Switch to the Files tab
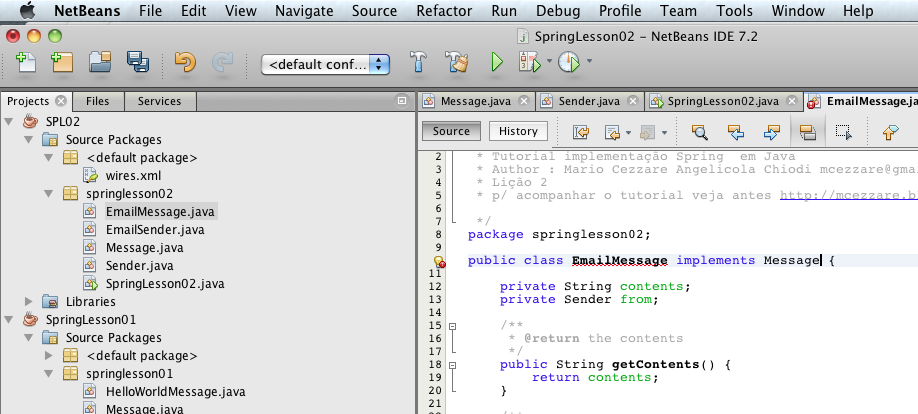This screenshot has height=414, width=918. [97, 101]
